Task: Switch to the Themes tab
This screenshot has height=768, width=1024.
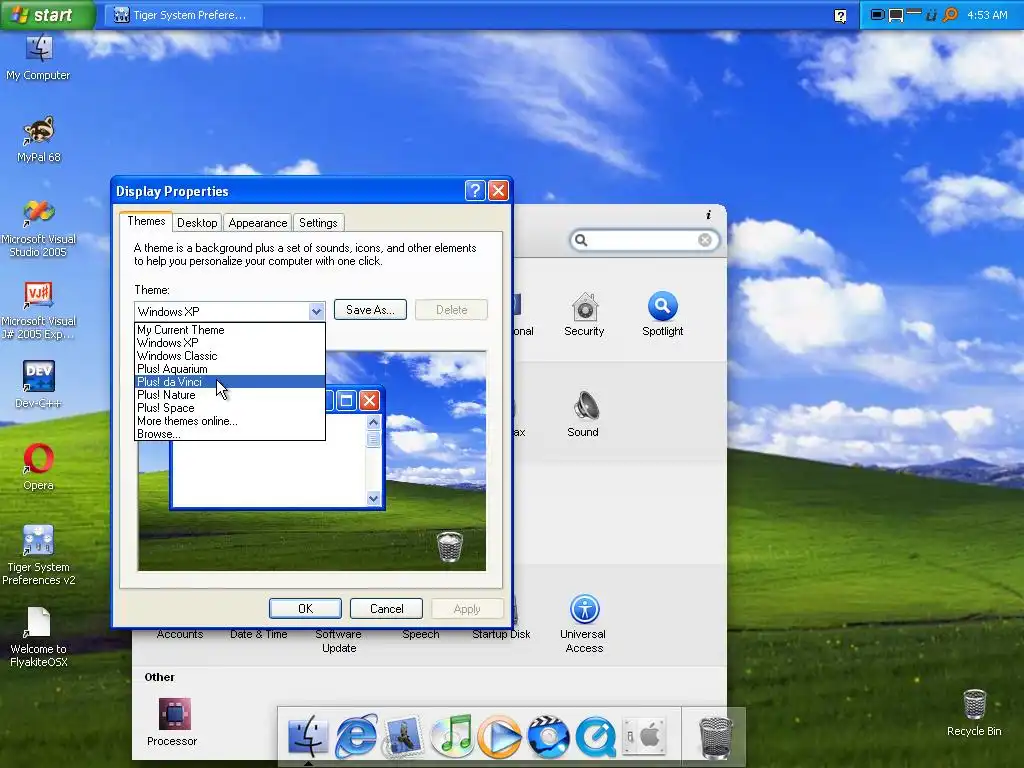Action: pyautogui.click(x=146, y=221)
